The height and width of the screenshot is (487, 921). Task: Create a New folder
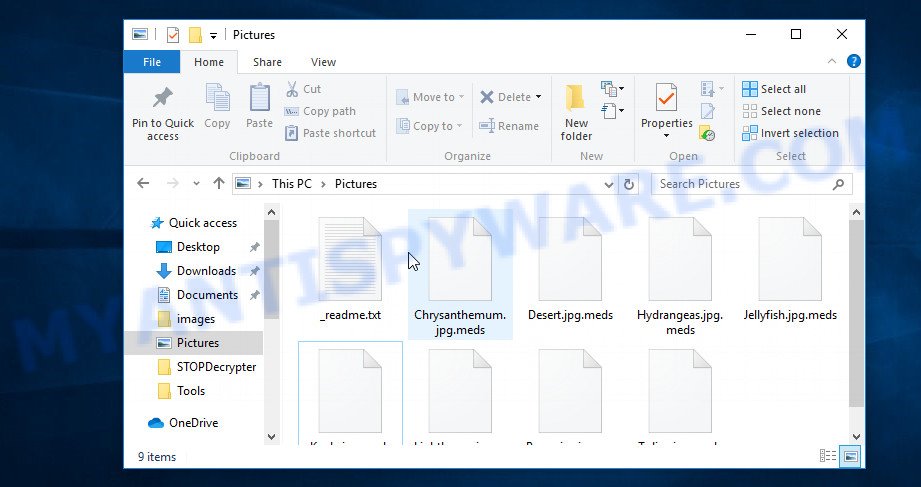[x=576, y=113]
